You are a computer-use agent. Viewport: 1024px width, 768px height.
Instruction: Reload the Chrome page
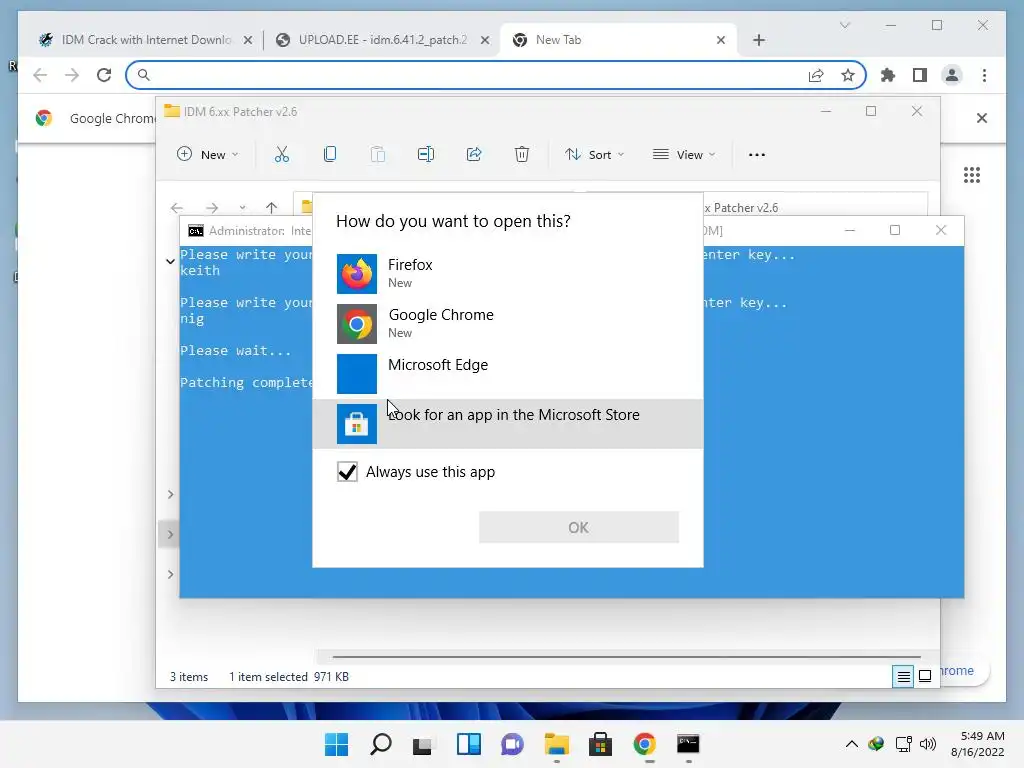click(x=104, y=75)
